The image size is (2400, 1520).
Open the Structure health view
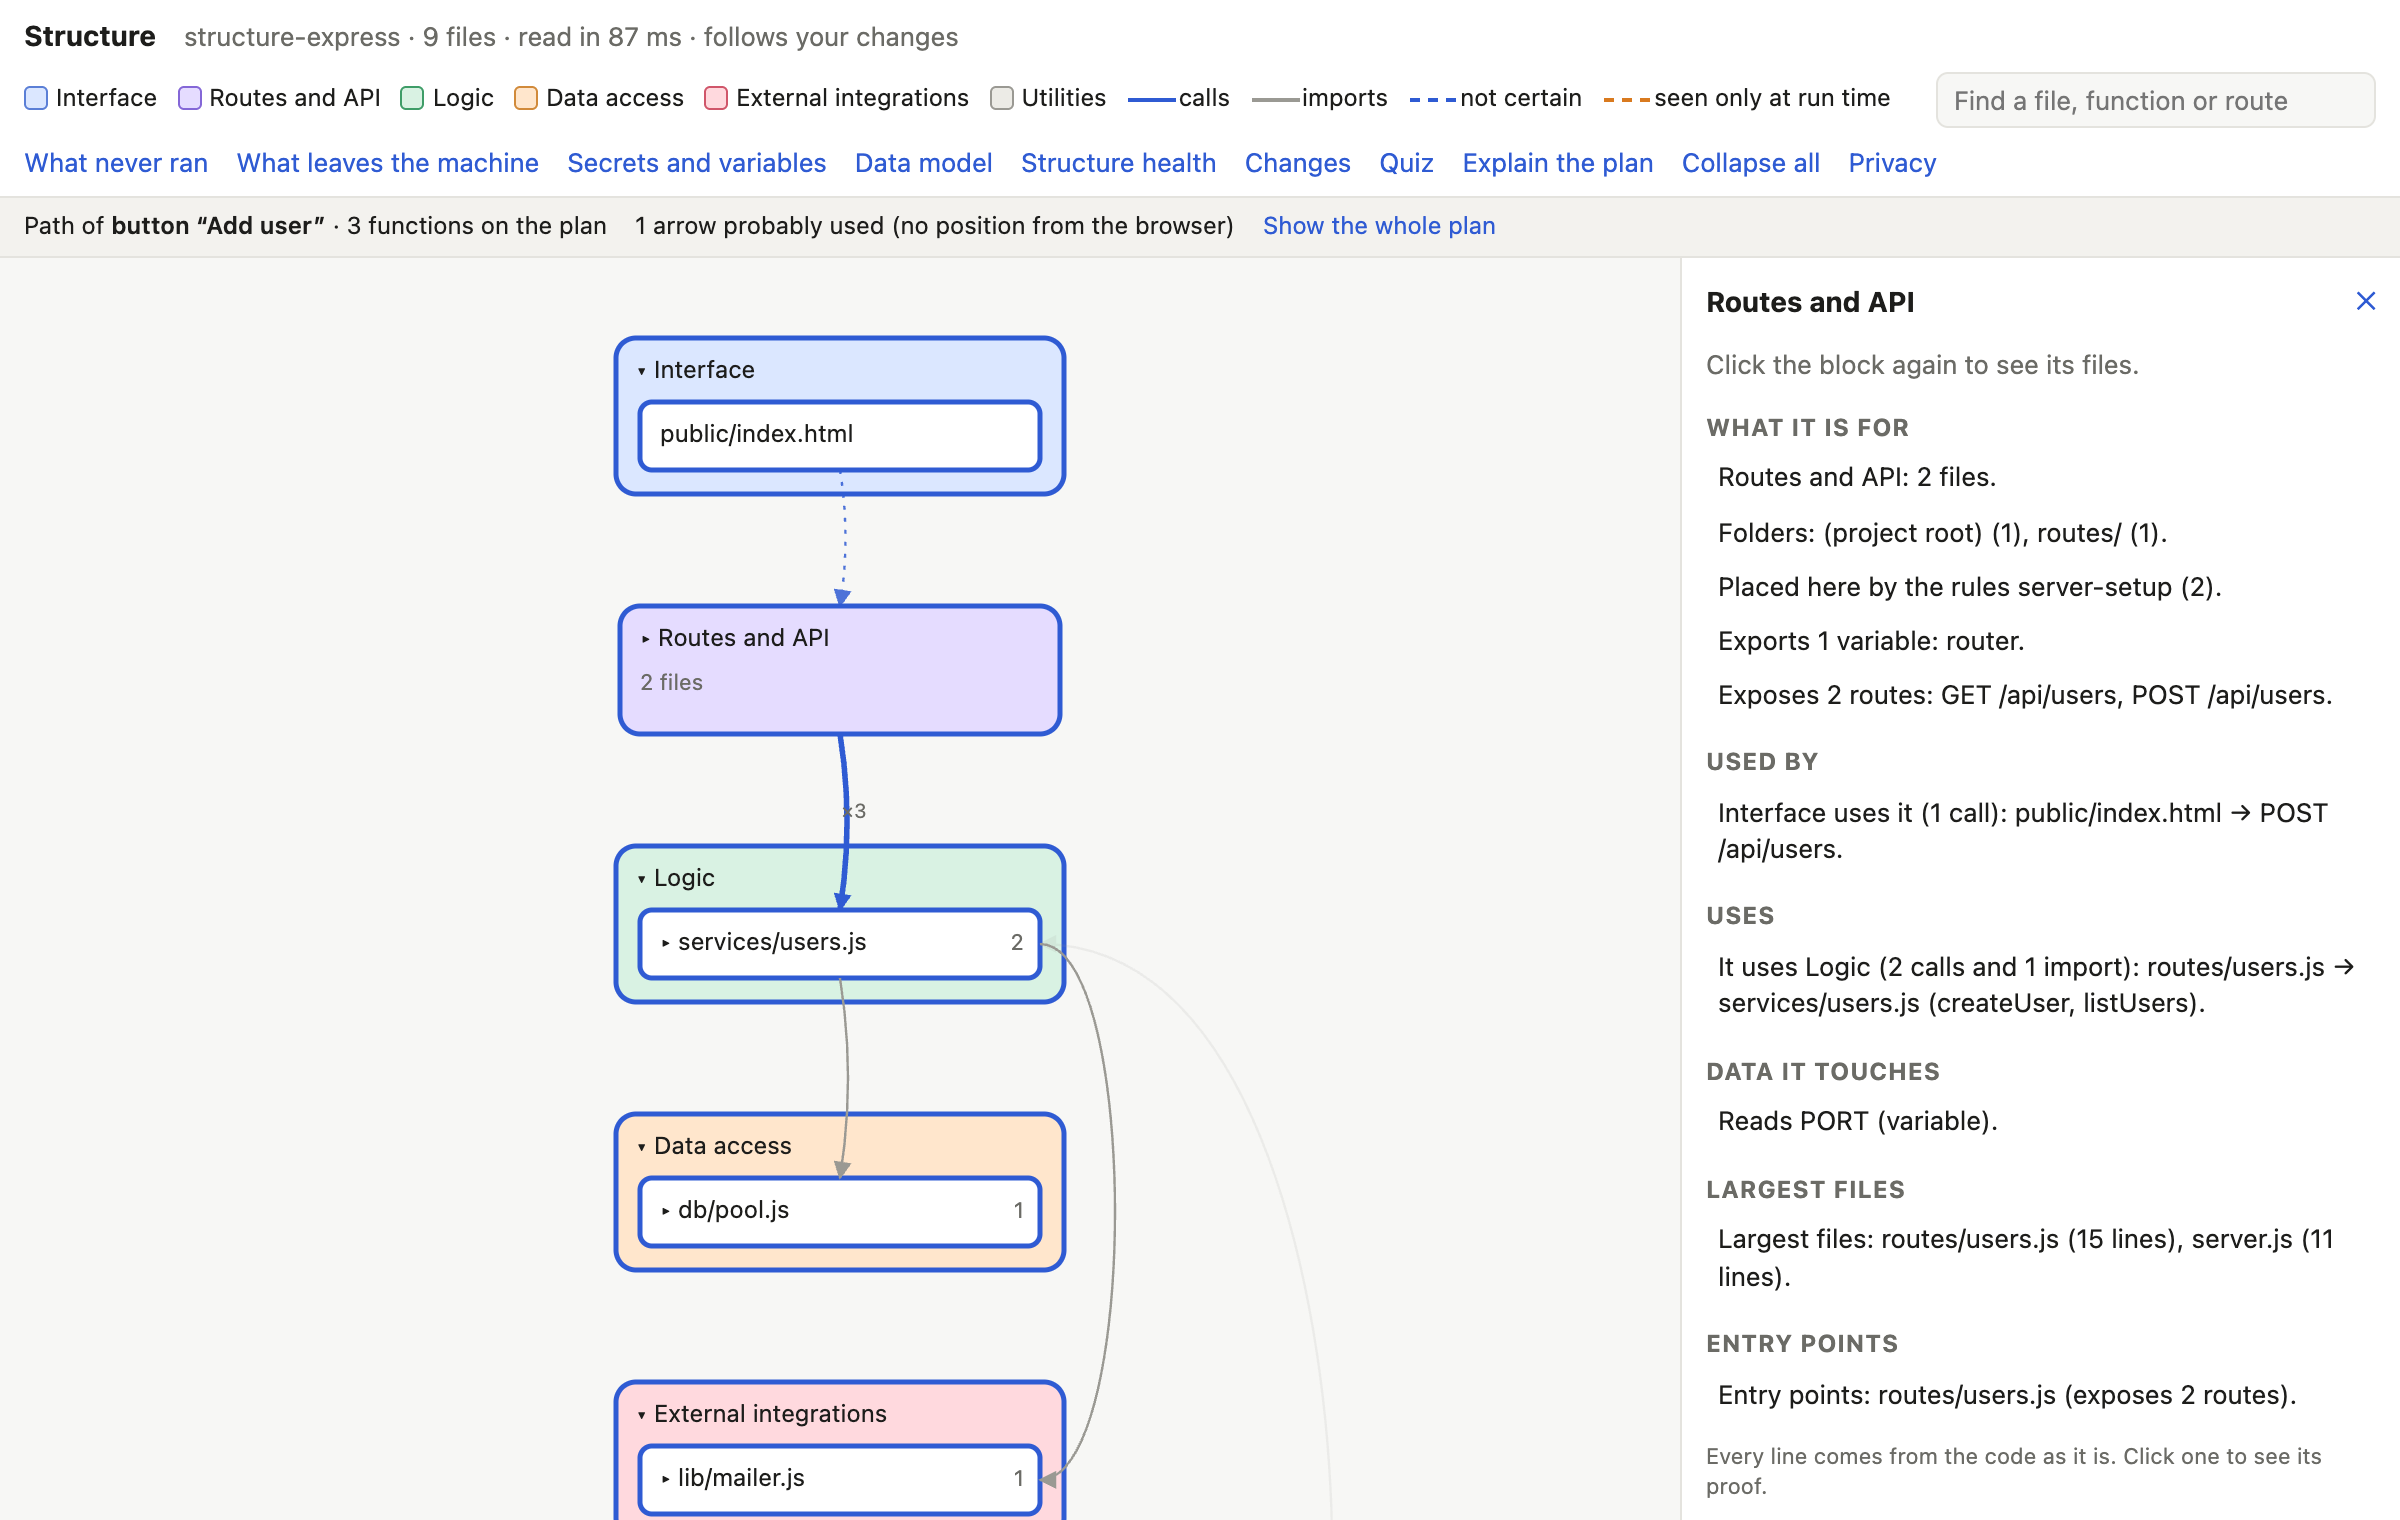point(1119,163)
